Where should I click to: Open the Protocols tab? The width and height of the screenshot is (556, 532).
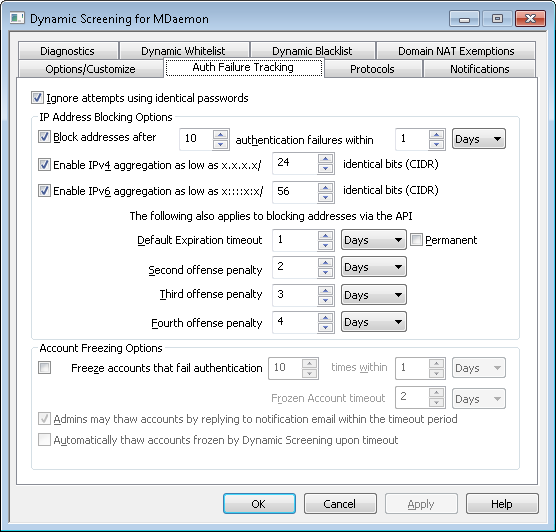tap(372, 68)
